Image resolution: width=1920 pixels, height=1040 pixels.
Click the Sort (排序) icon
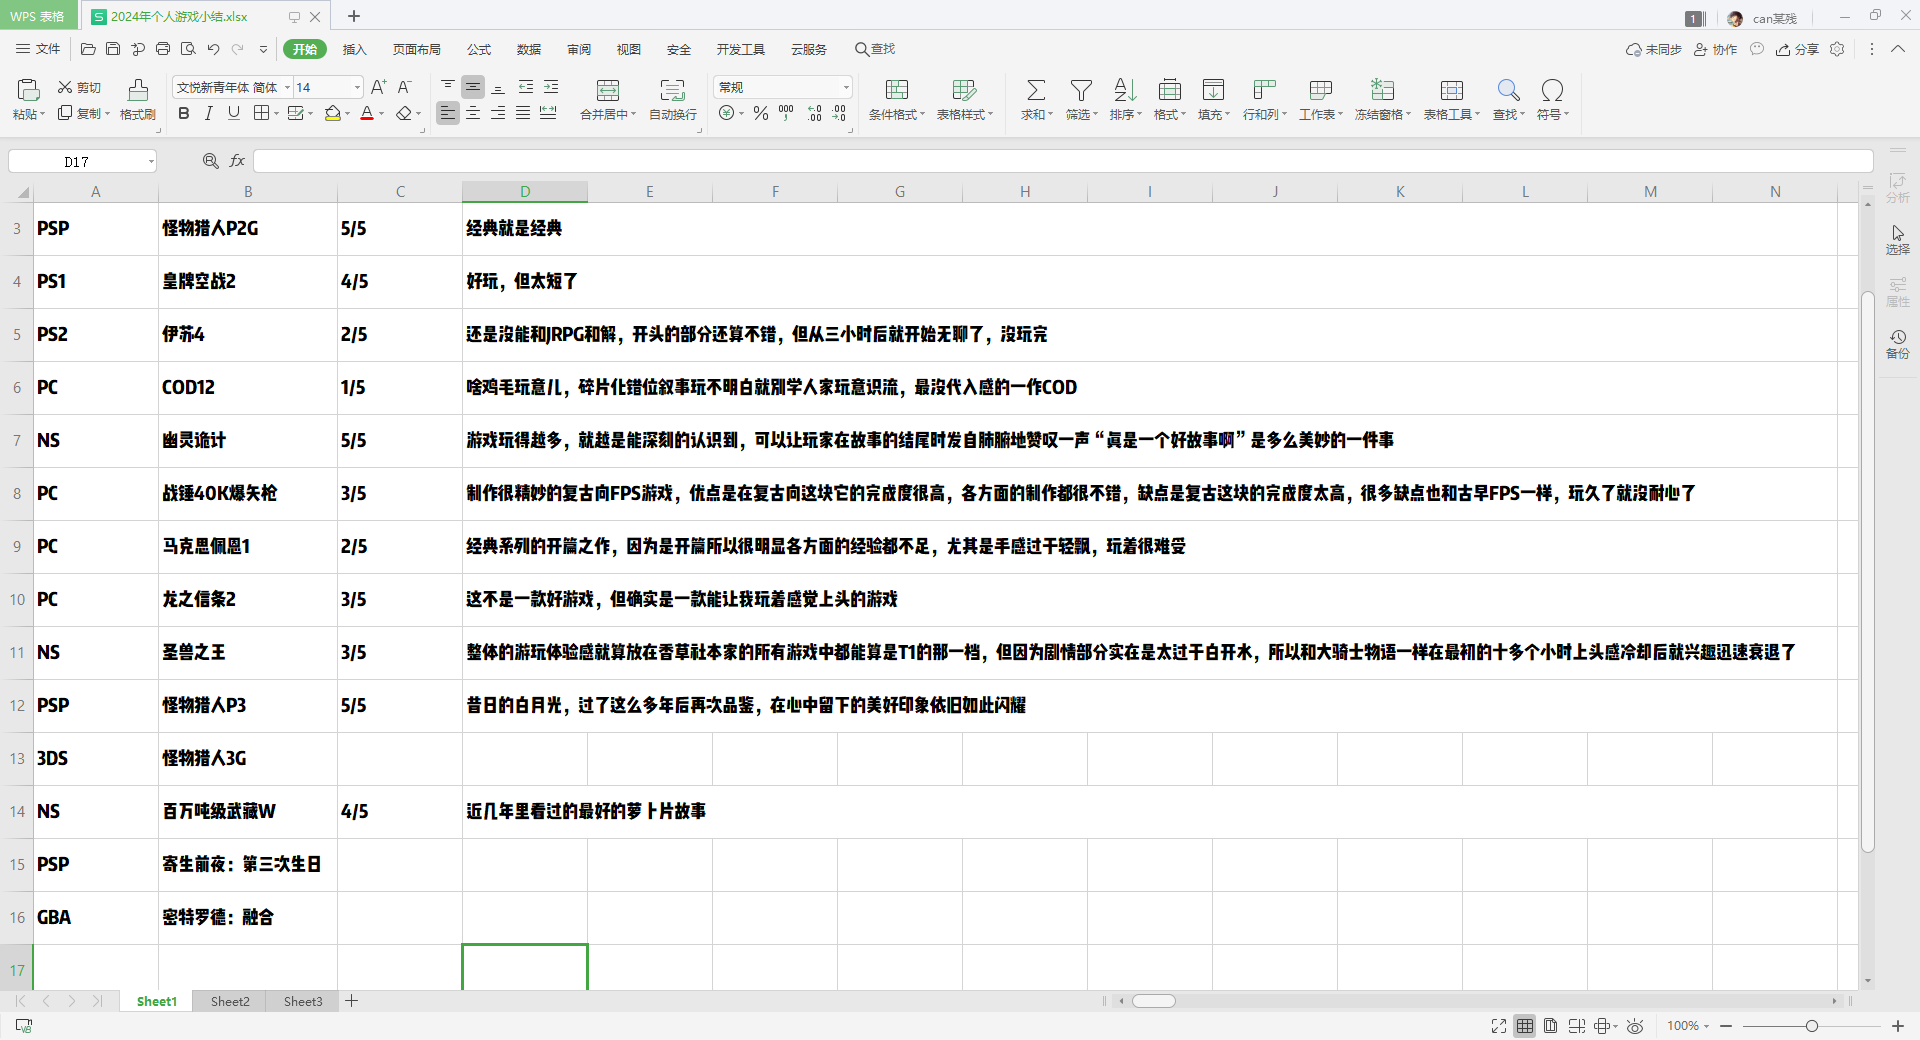click(x=1125, y=91)
